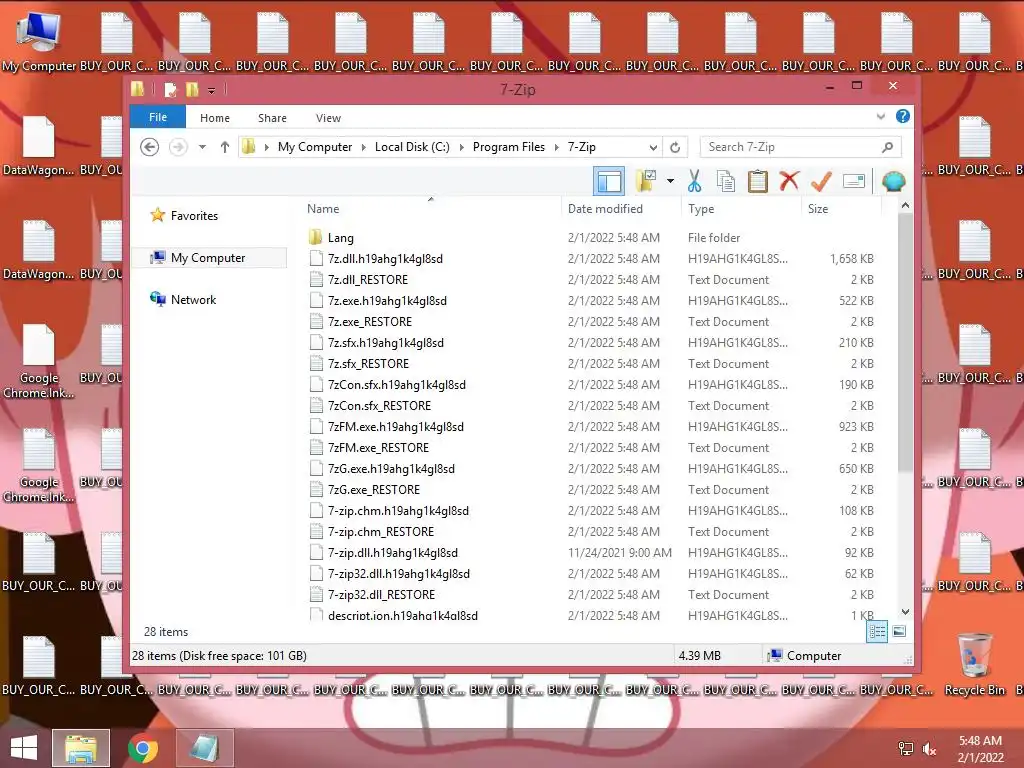Screen dimensions: 1024x768
Task: Select file 7z.sfx_RESTORE
Action: [x=368, y=364]
